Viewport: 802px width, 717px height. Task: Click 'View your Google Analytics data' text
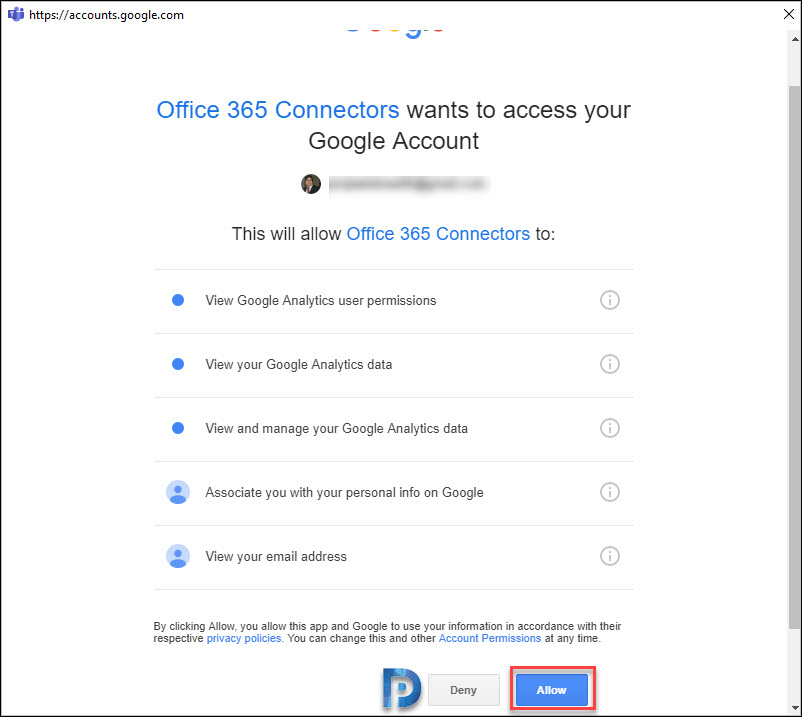299,364
